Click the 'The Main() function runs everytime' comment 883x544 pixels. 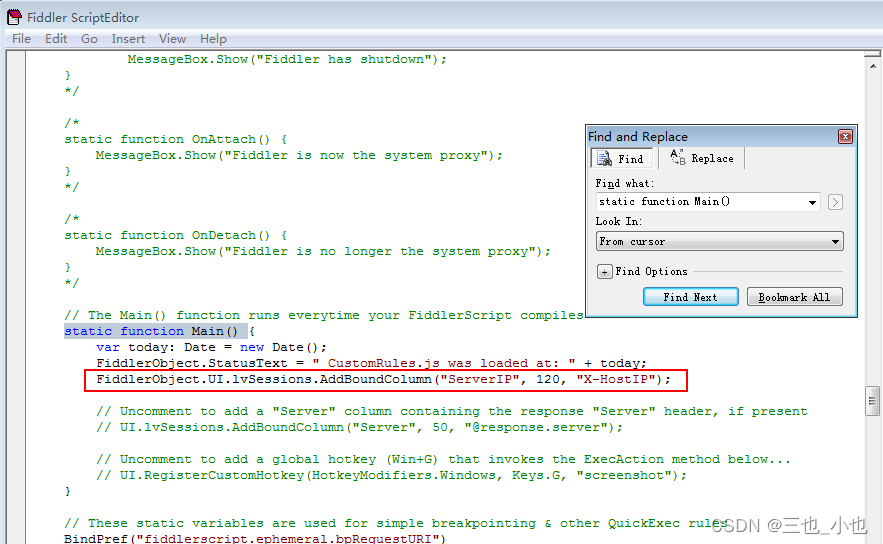[324, 315]
